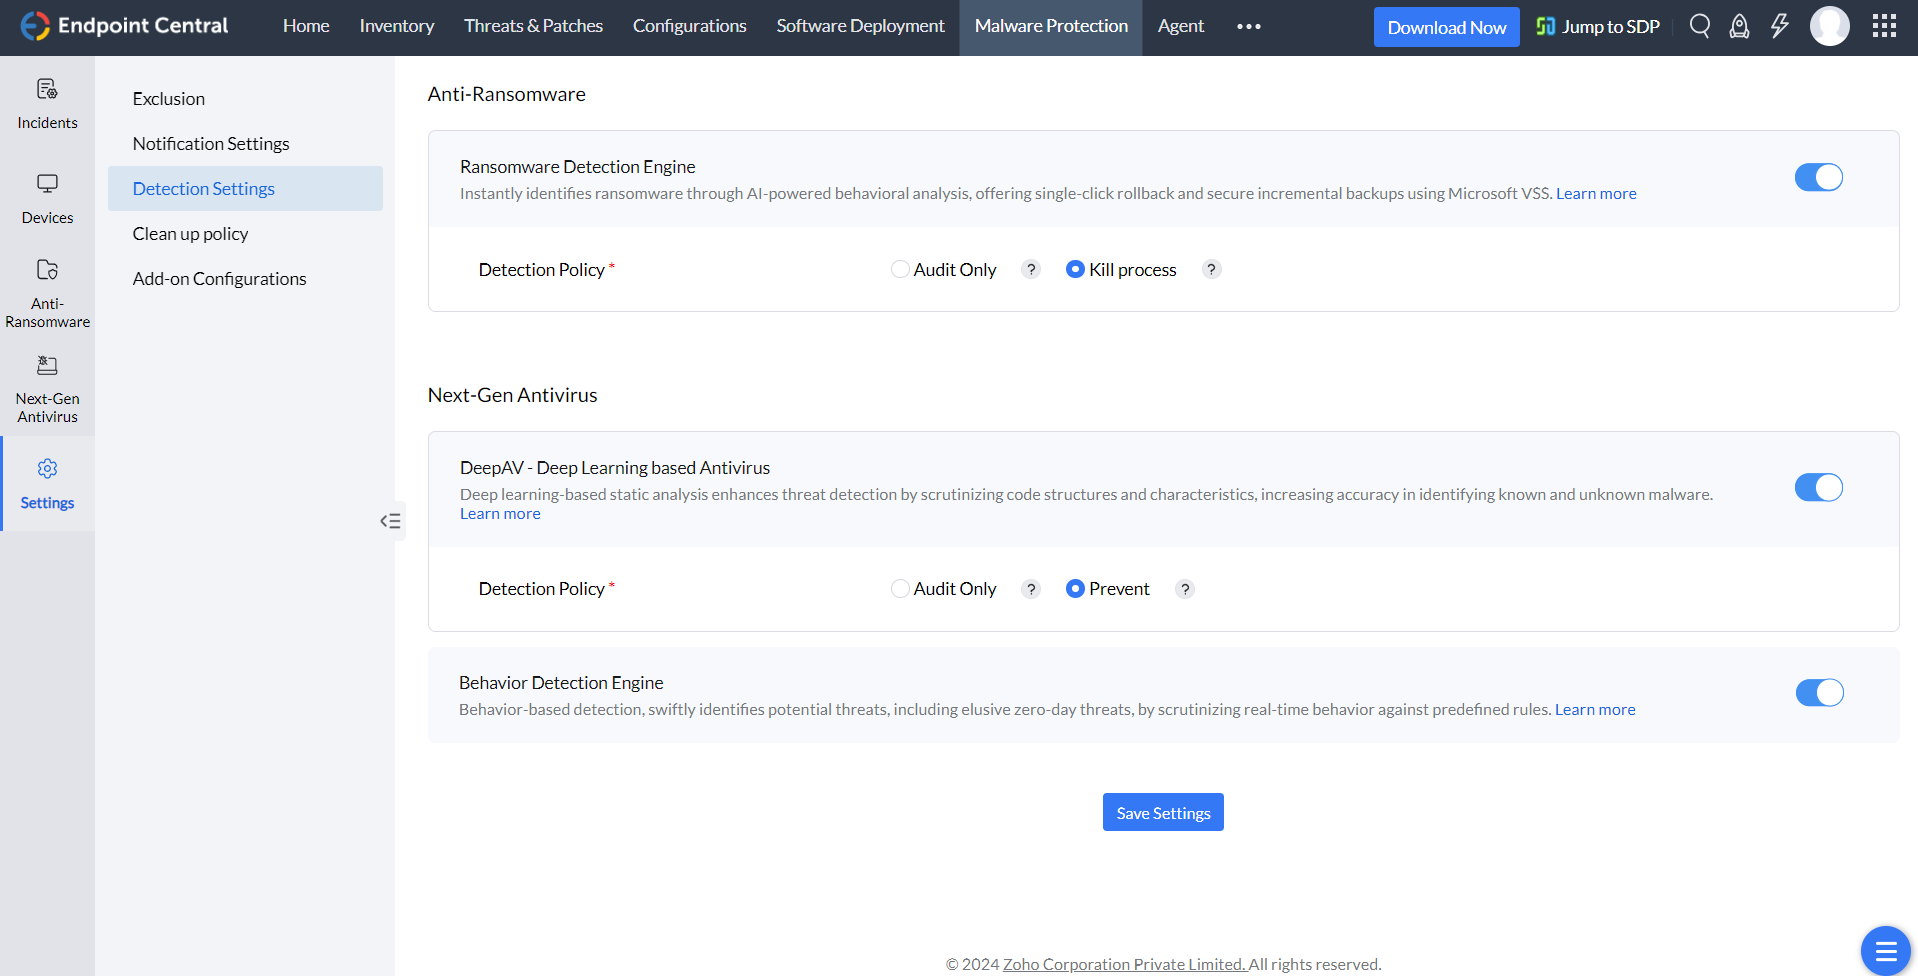Image resolution: width=1918 pixels, height=976 pixels.
Task: Select Audit Only for ransomware detection policy
Action: click(x=901, y=270)
